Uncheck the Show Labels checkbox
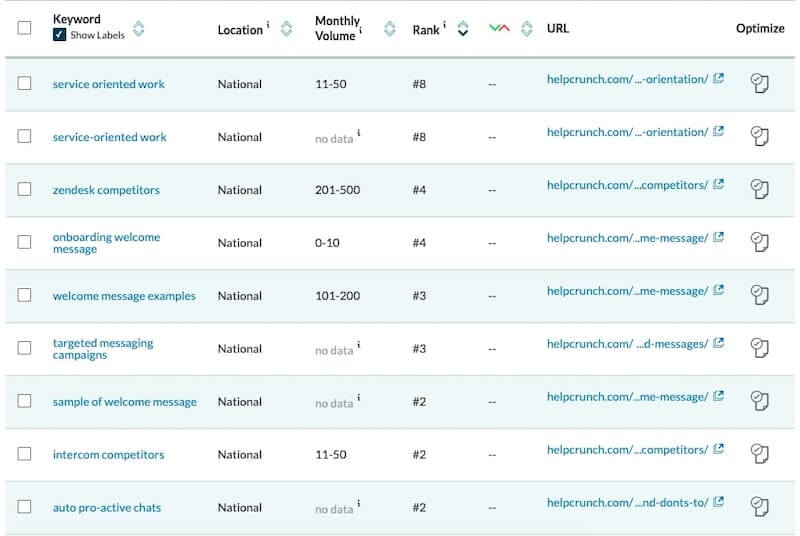The height and width of the screenshot is (536, 800). [59, 35]
